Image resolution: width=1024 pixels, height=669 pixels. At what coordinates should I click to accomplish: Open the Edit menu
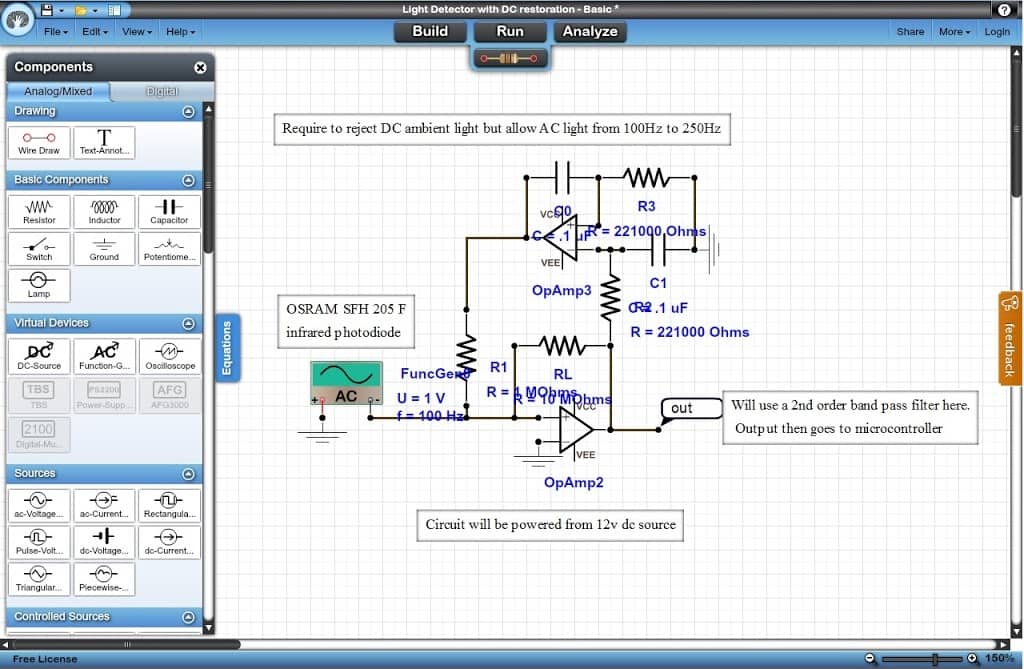point(93,31)
